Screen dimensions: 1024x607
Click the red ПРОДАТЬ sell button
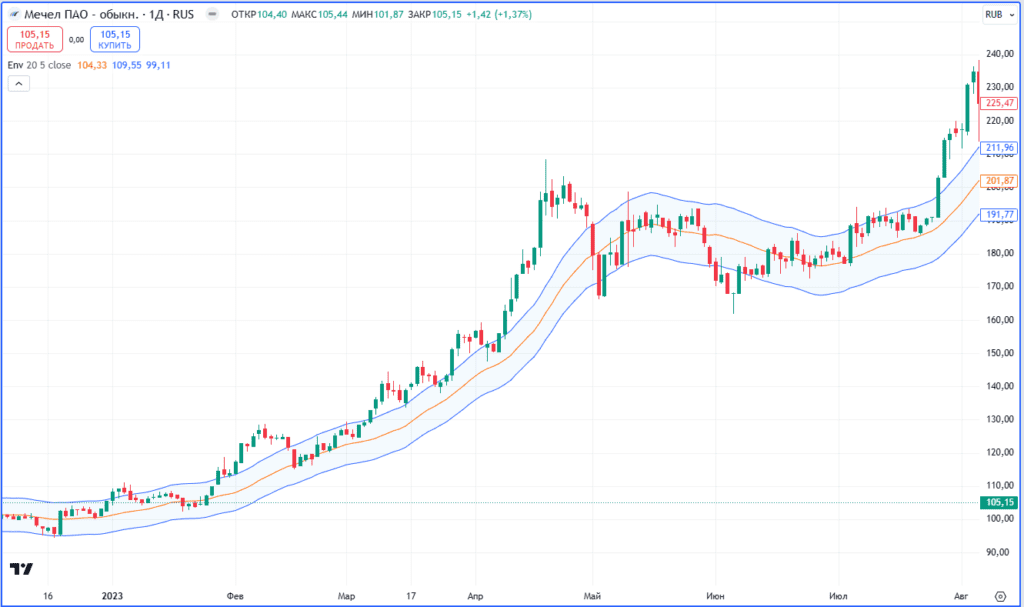tap(35, 39)
